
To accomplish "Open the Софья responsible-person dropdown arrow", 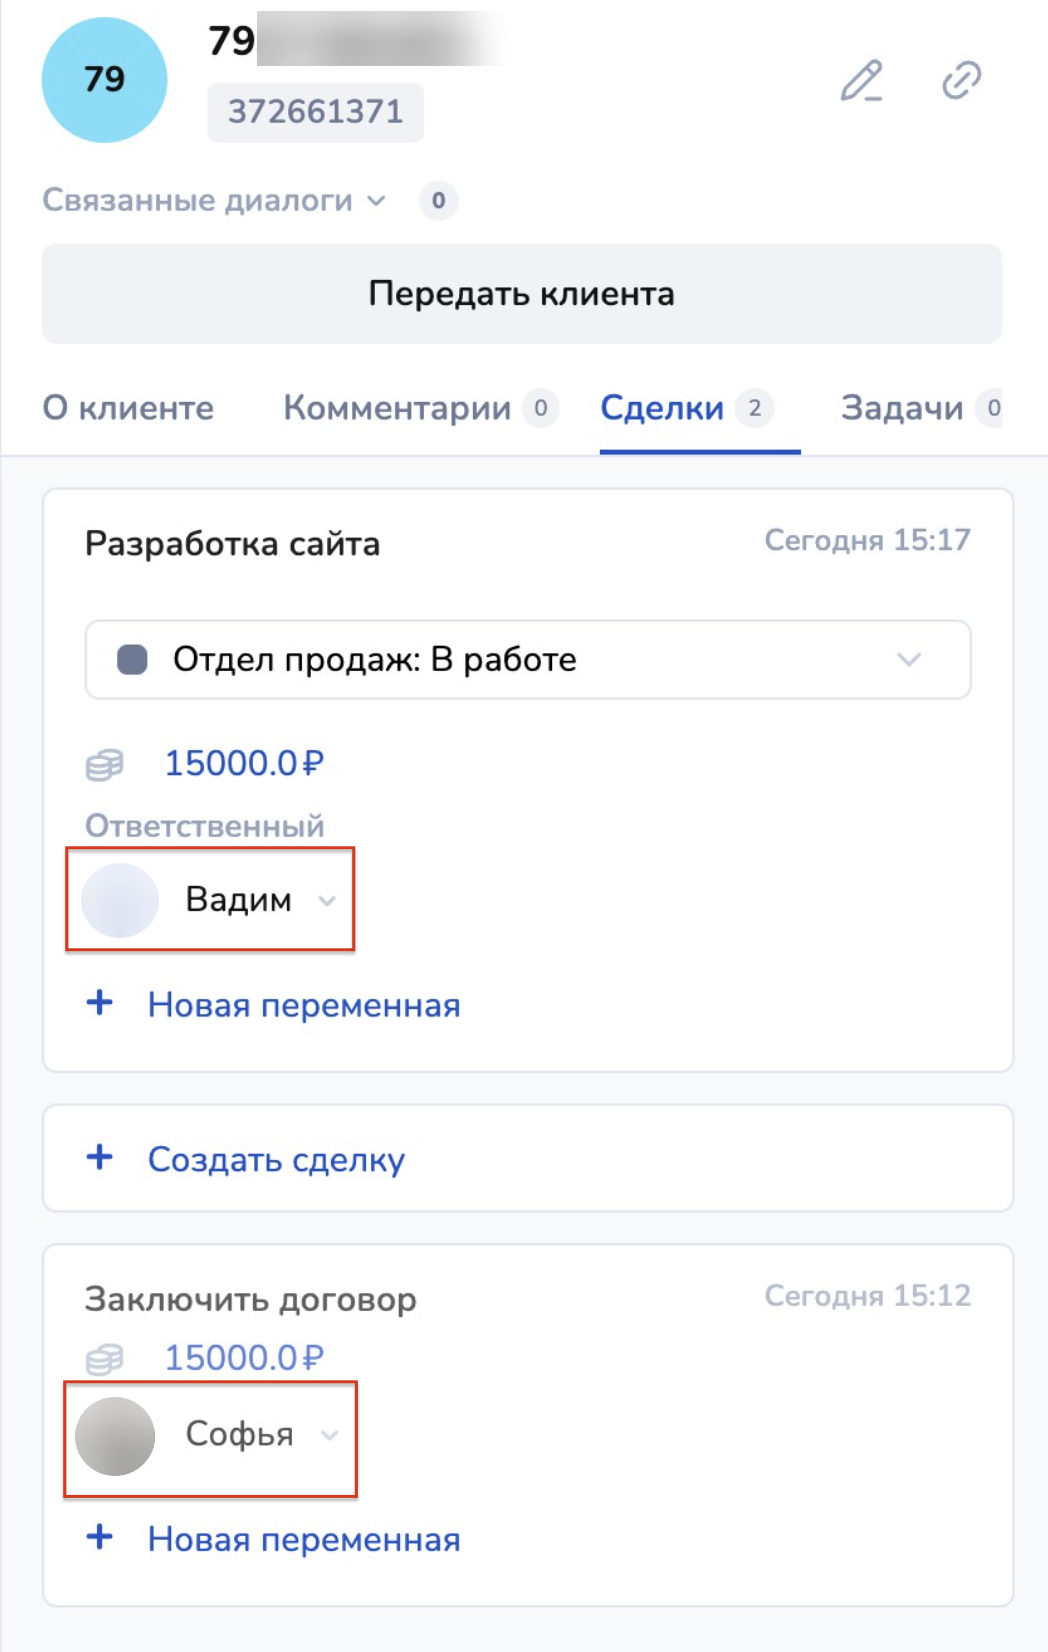I will [329, 1436].
